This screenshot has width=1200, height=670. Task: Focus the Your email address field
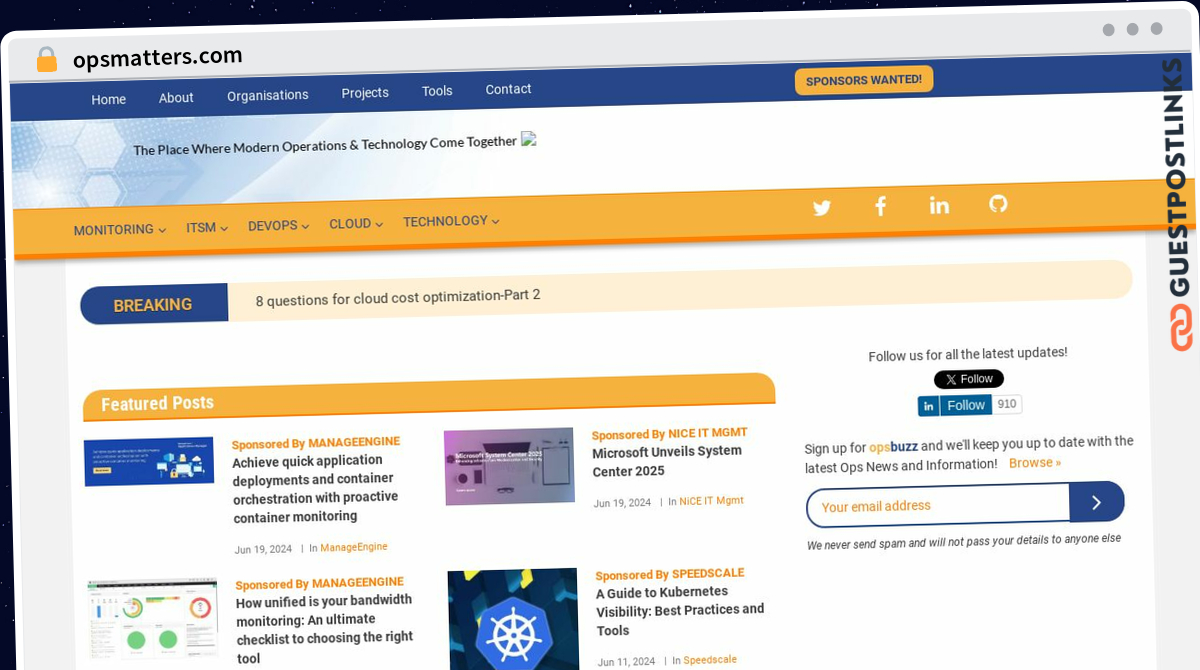coord(938,506)
